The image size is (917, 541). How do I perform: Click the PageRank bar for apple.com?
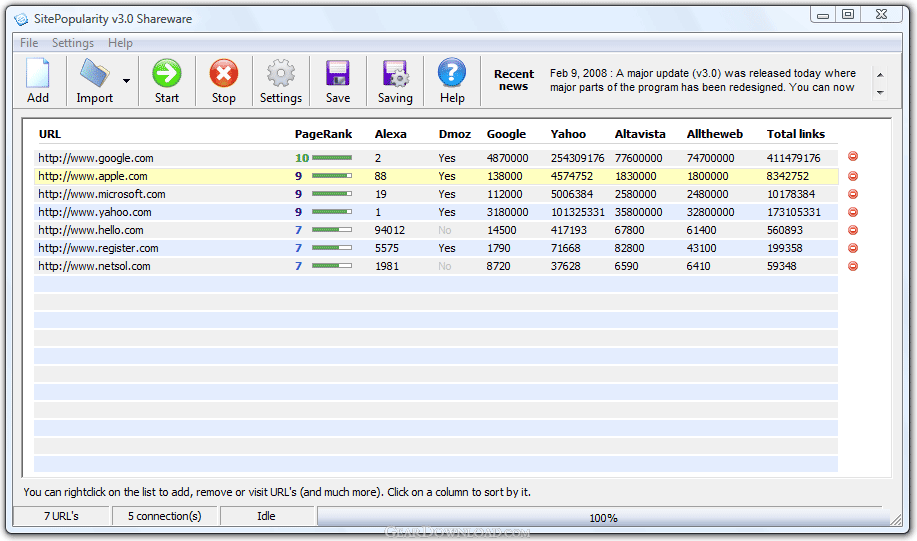332,175
